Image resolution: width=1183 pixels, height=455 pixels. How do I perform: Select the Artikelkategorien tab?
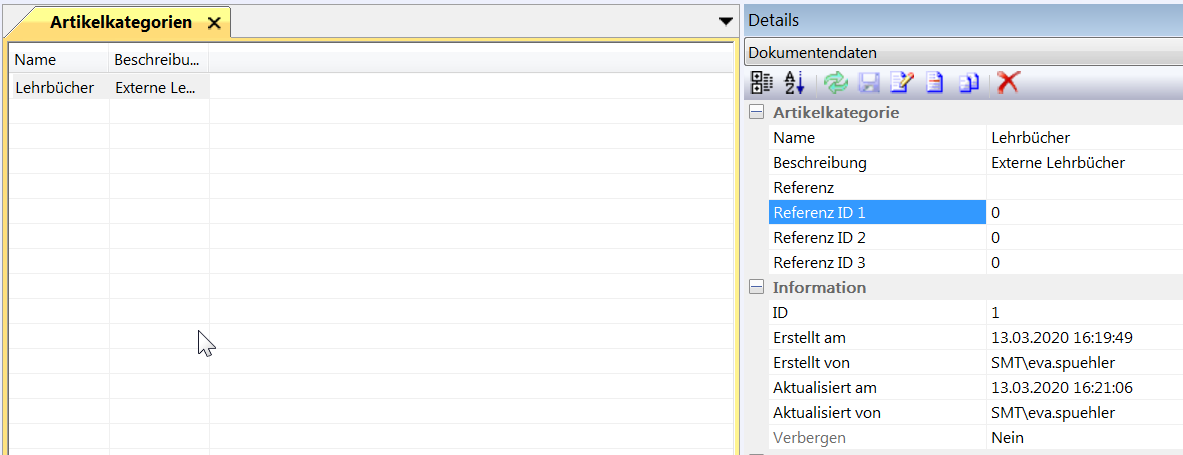tap(120, 23)
